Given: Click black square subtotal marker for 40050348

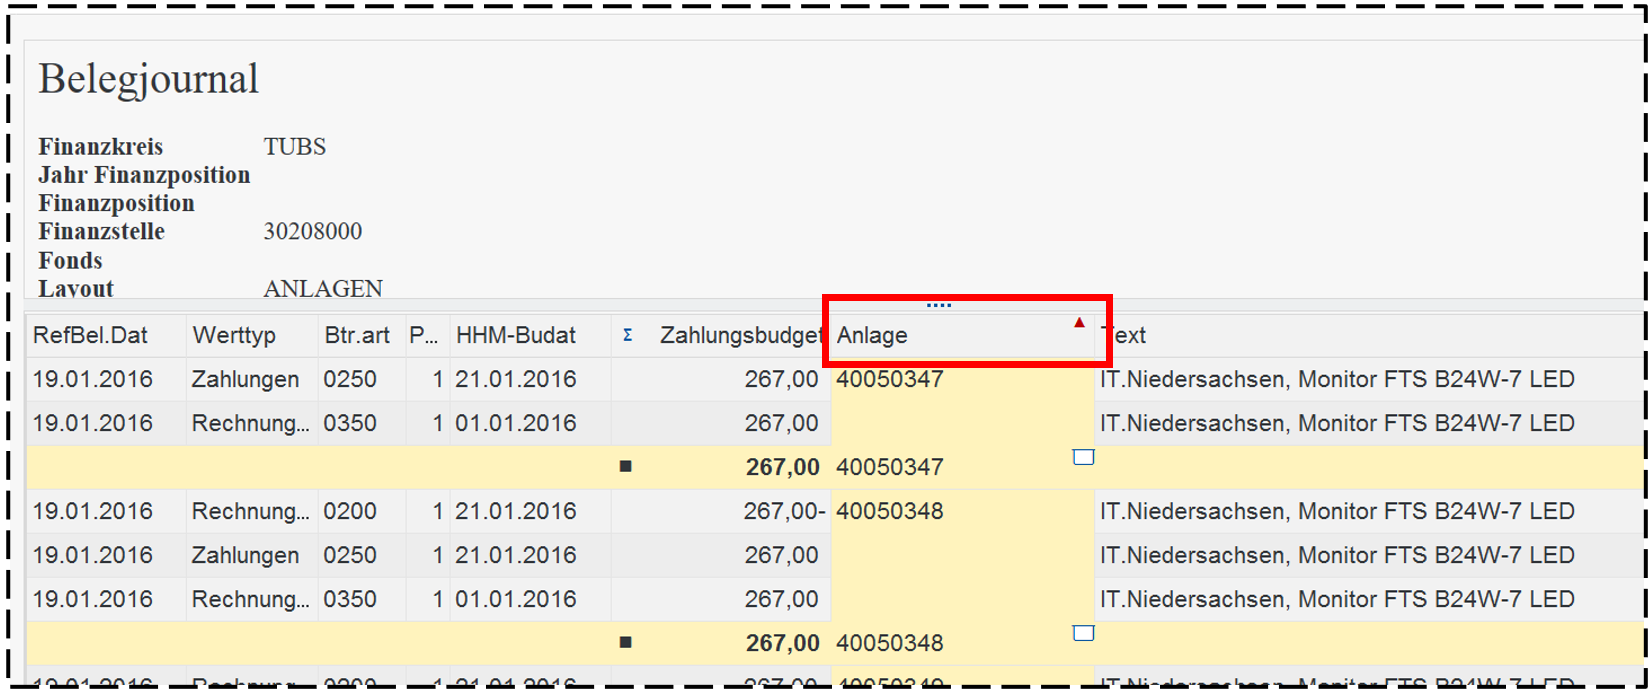Looking at the screenshot, I should 626,643.
